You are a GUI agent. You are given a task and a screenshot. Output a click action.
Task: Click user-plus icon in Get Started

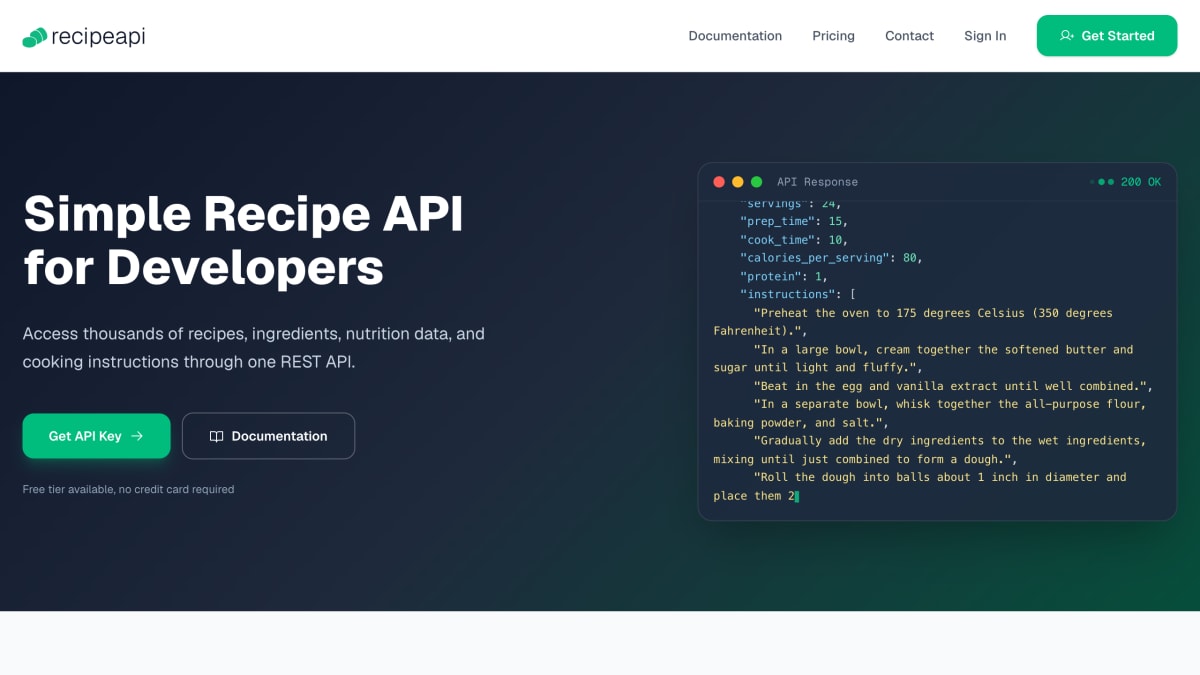click(x=1067, y=36)
